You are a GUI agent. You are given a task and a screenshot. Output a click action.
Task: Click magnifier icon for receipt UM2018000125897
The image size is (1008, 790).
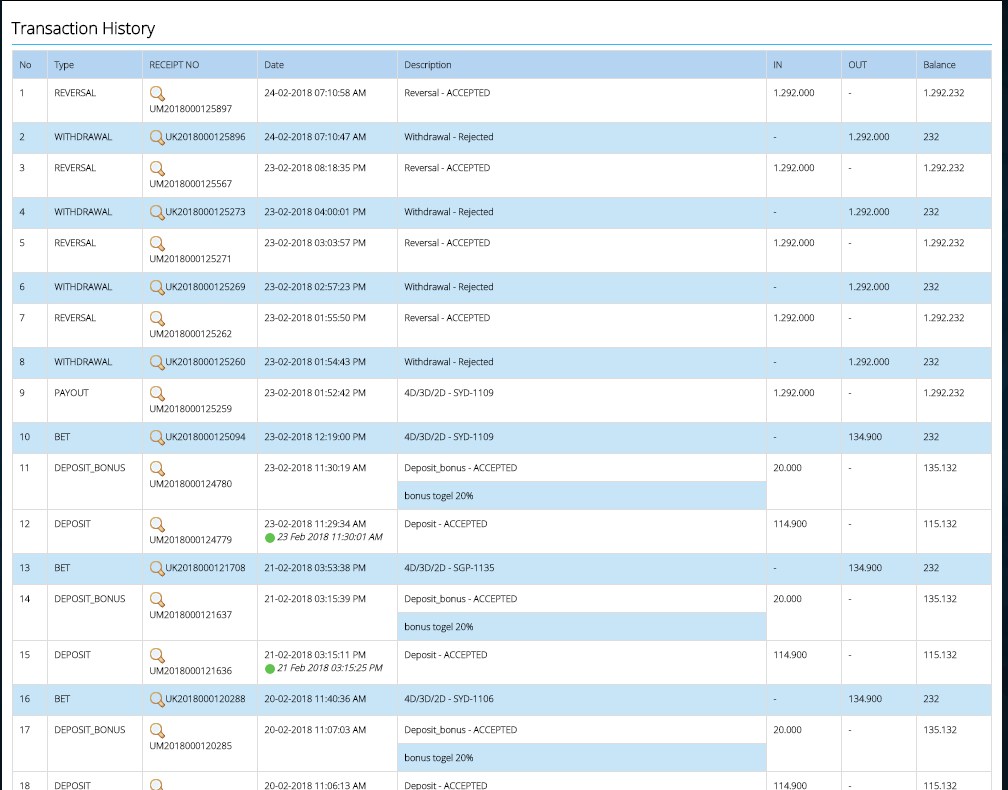(x=157, y=93)
